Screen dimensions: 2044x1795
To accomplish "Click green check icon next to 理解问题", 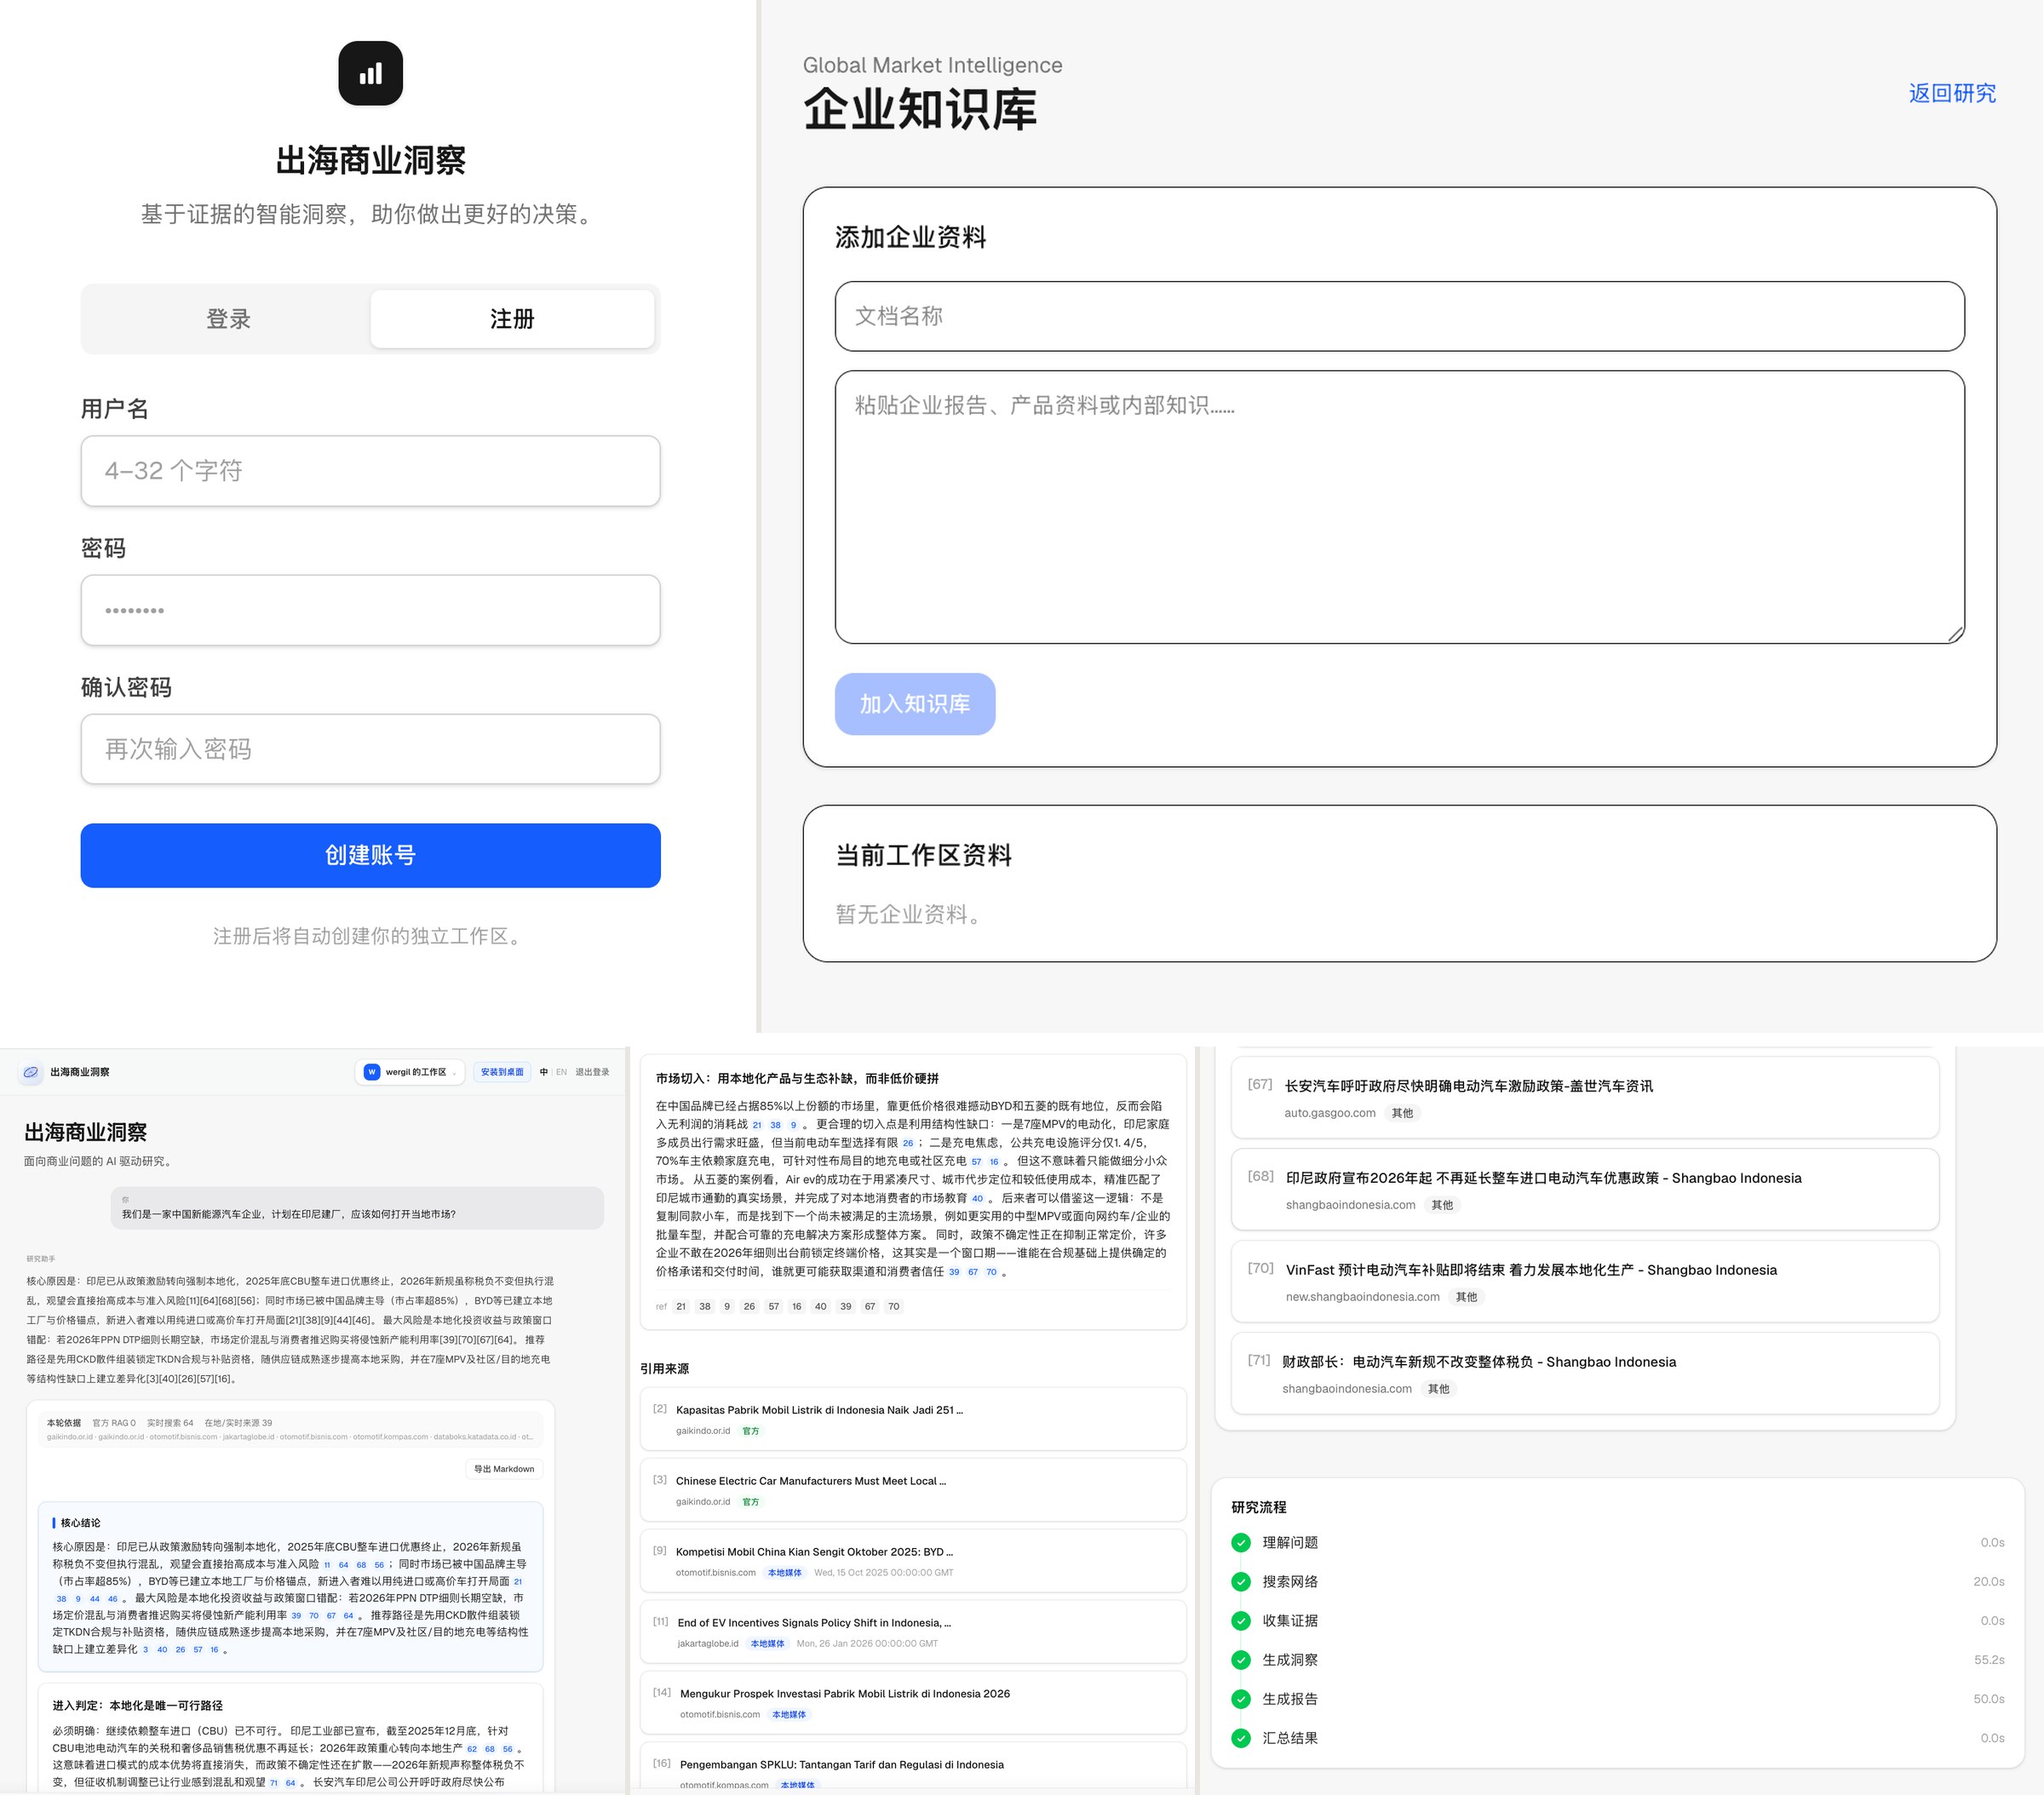I will point(1241,1542).
